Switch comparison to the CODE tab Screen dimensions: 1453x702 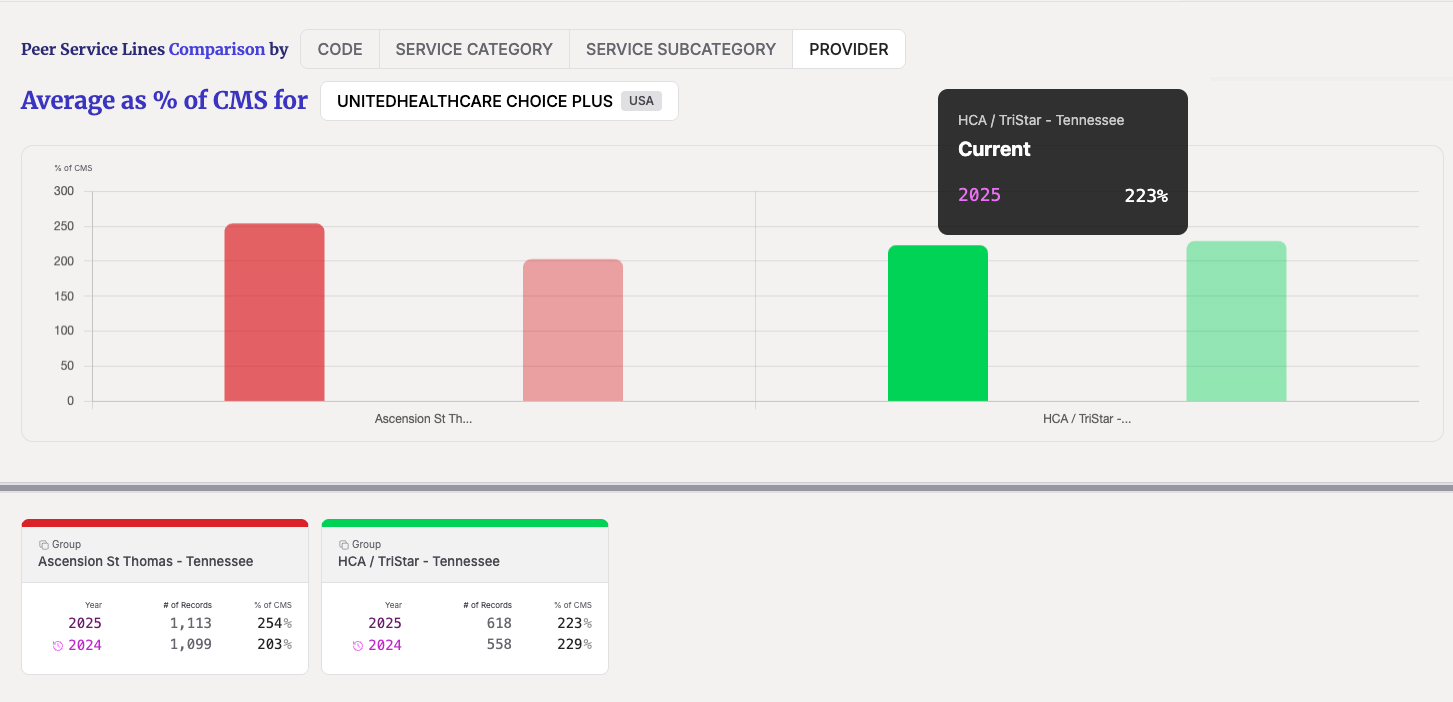click(340, 49)
